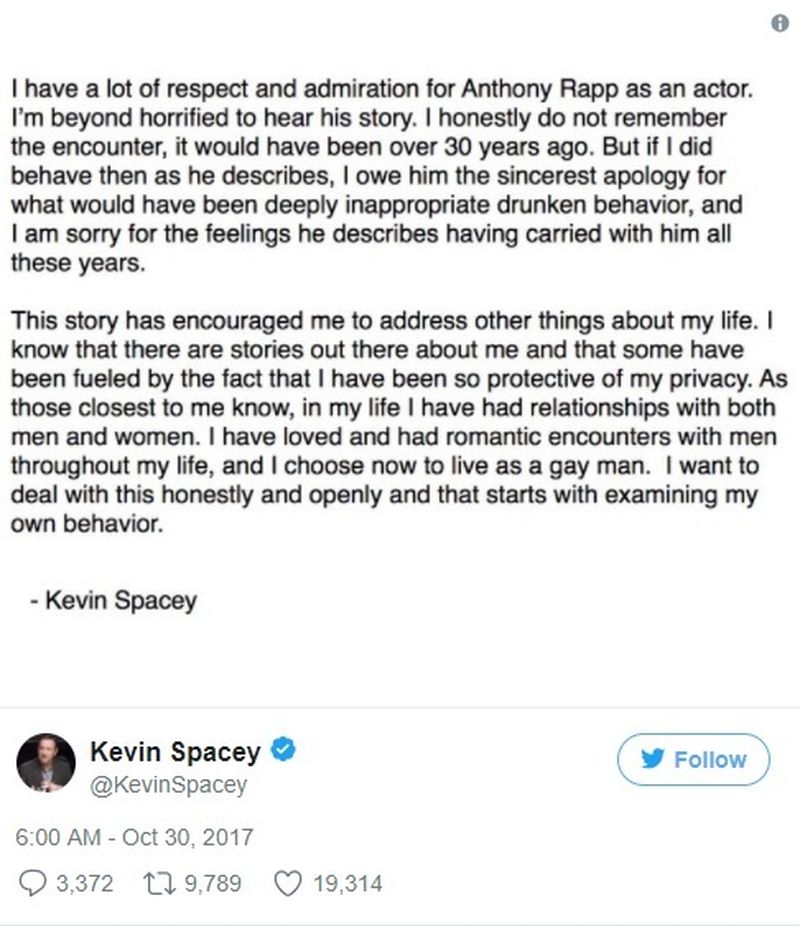This screenshot has width=800, height=926.
Task: Open Kevin Spacey's profile avatar picture
Action: pyautogui.click(x=45, y=766)
